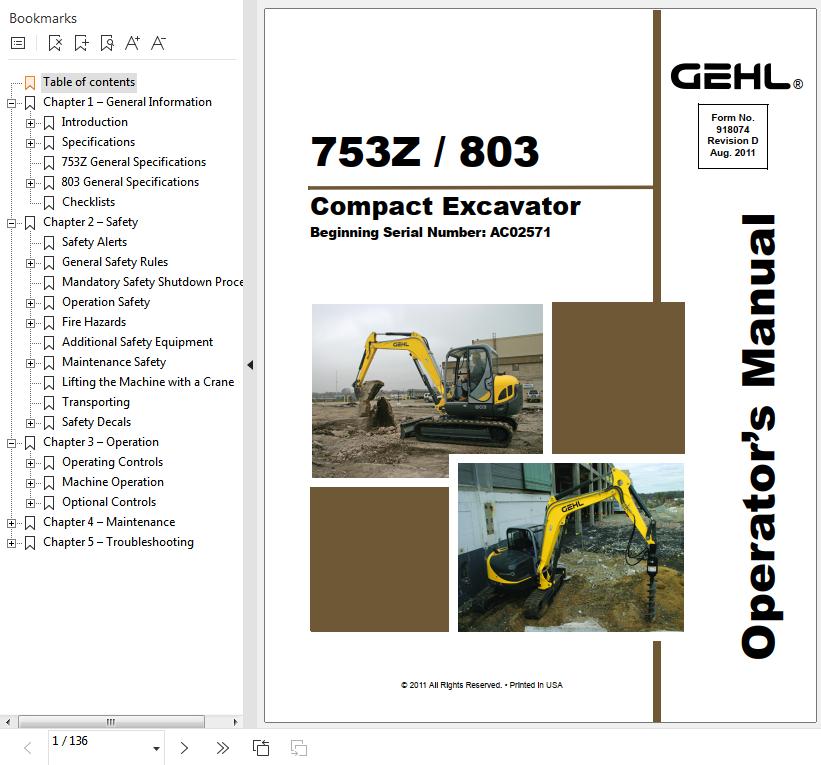Click the GEHL logo on the cover page
This screenshot has height=765, width=821.
pyautogui.click(x=736, y=76)
